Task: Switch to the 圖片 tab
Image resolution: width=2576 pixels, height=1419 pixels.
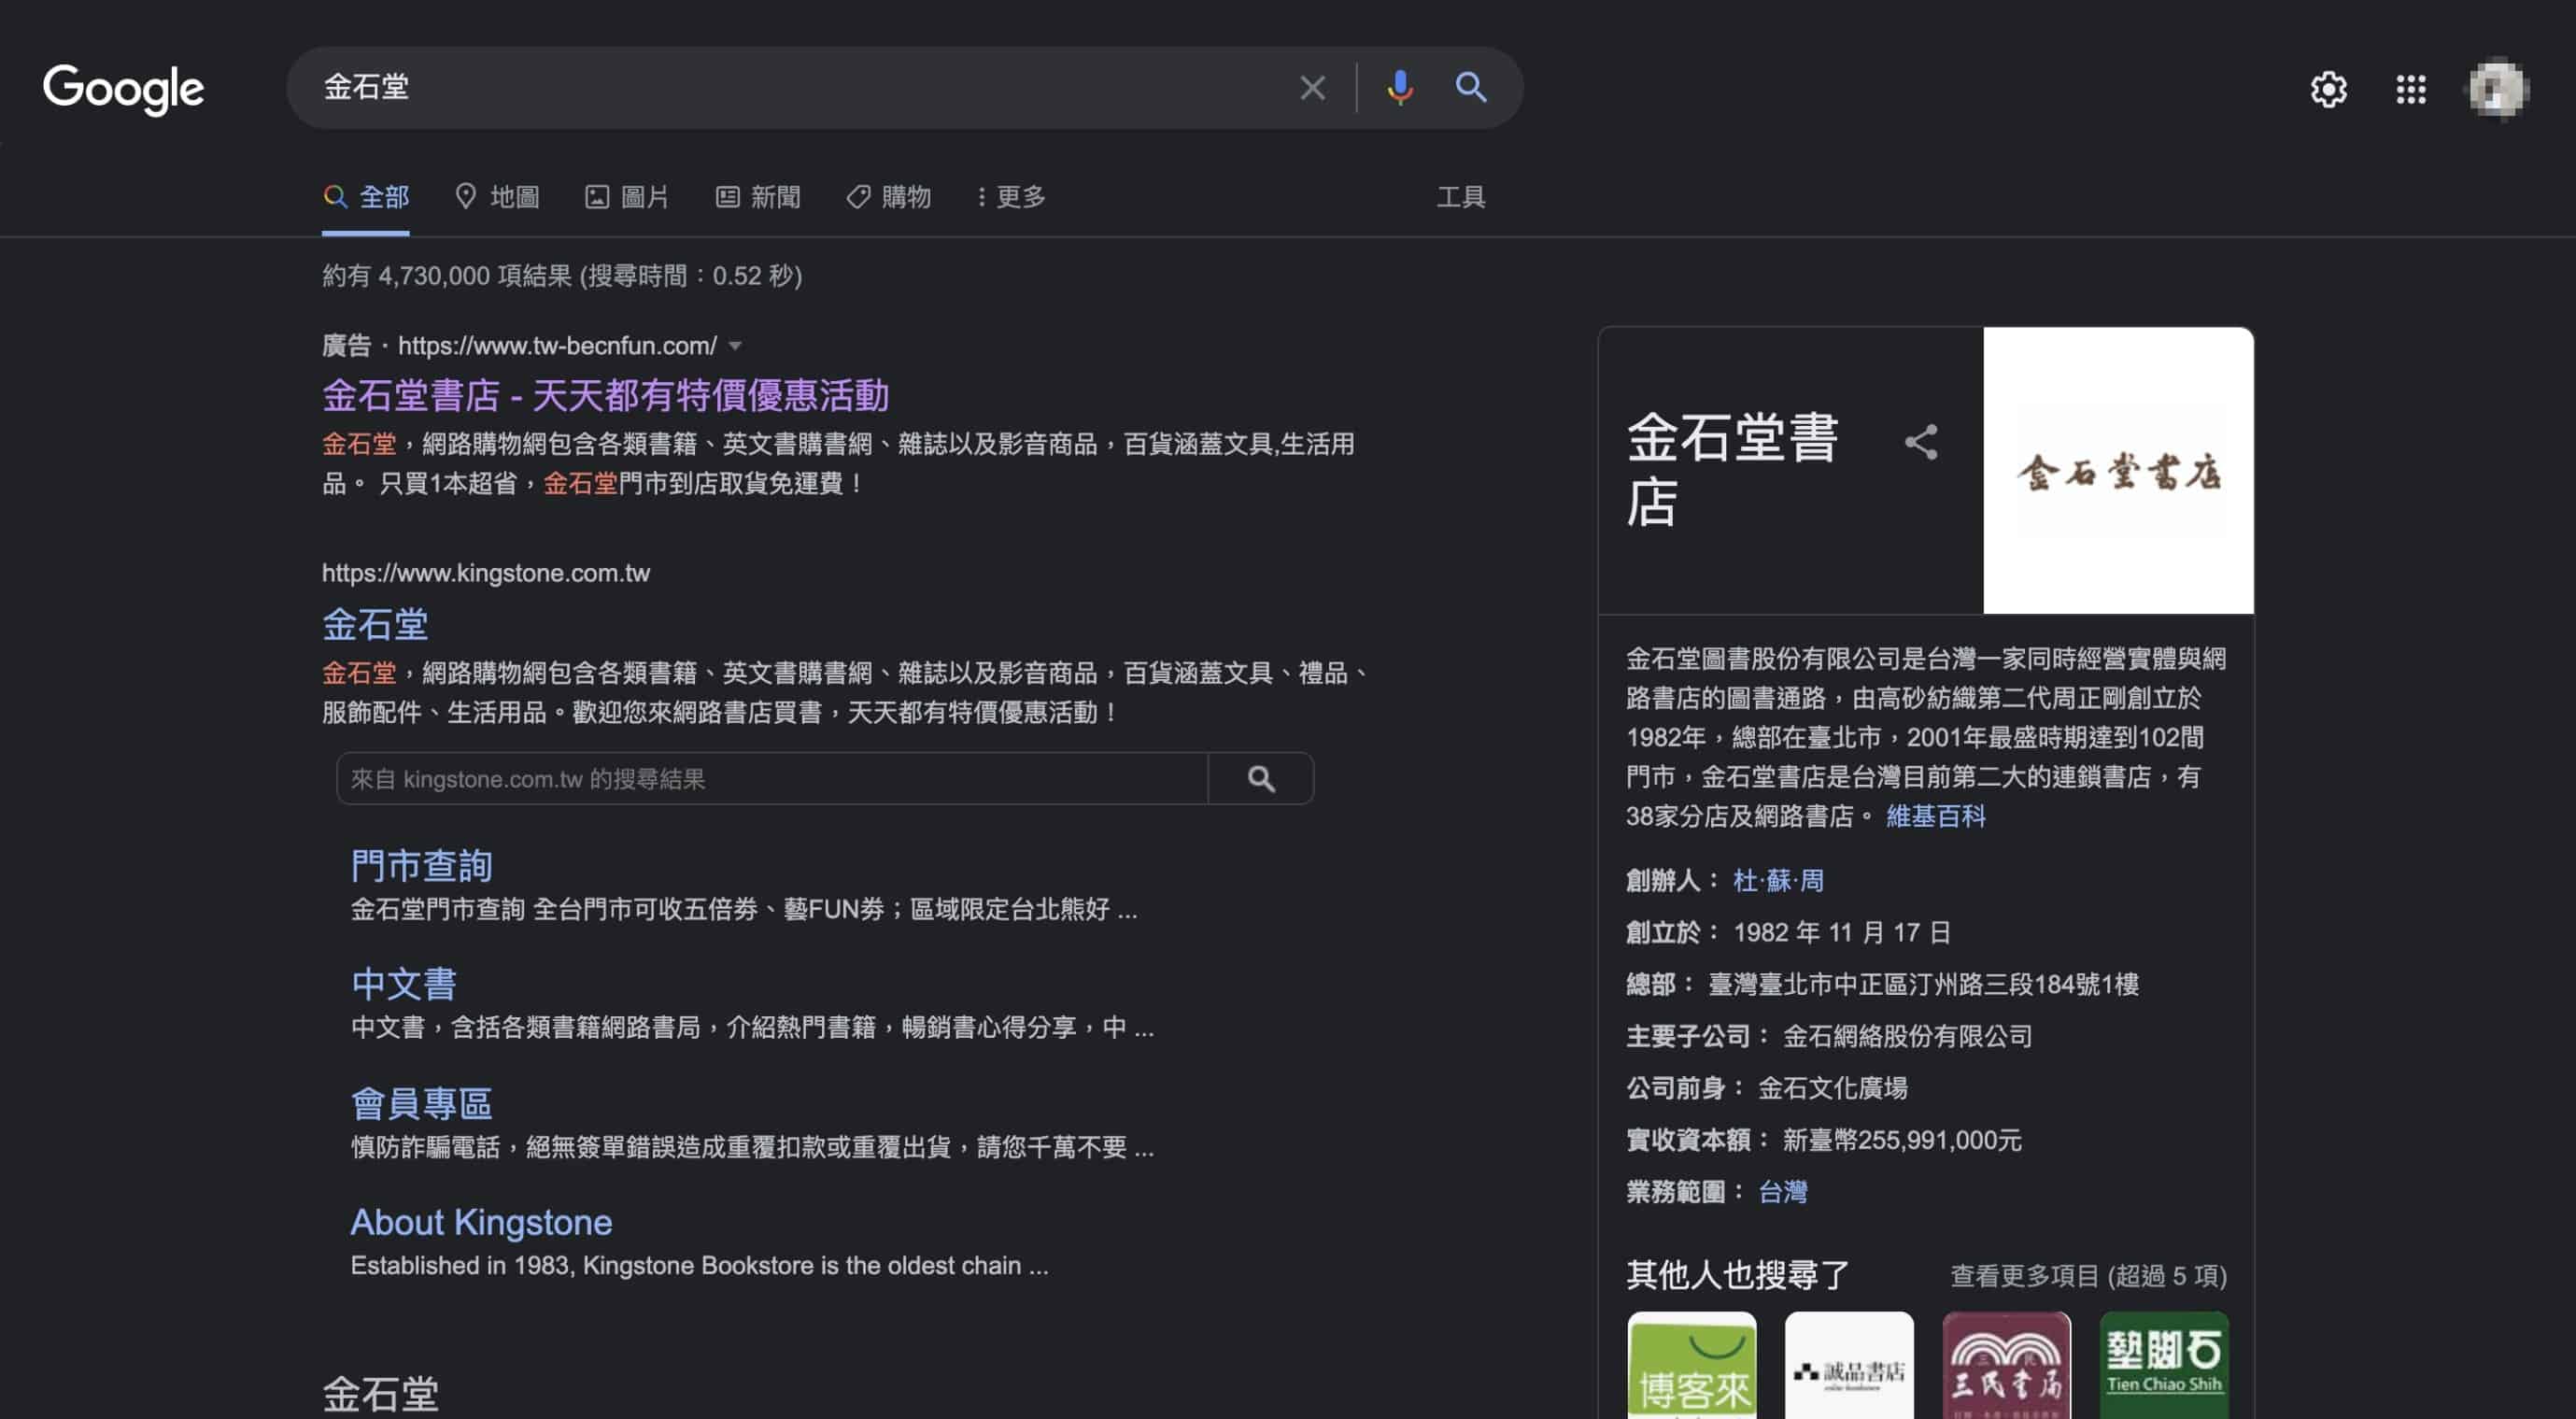Action: [x=627, y=197]
